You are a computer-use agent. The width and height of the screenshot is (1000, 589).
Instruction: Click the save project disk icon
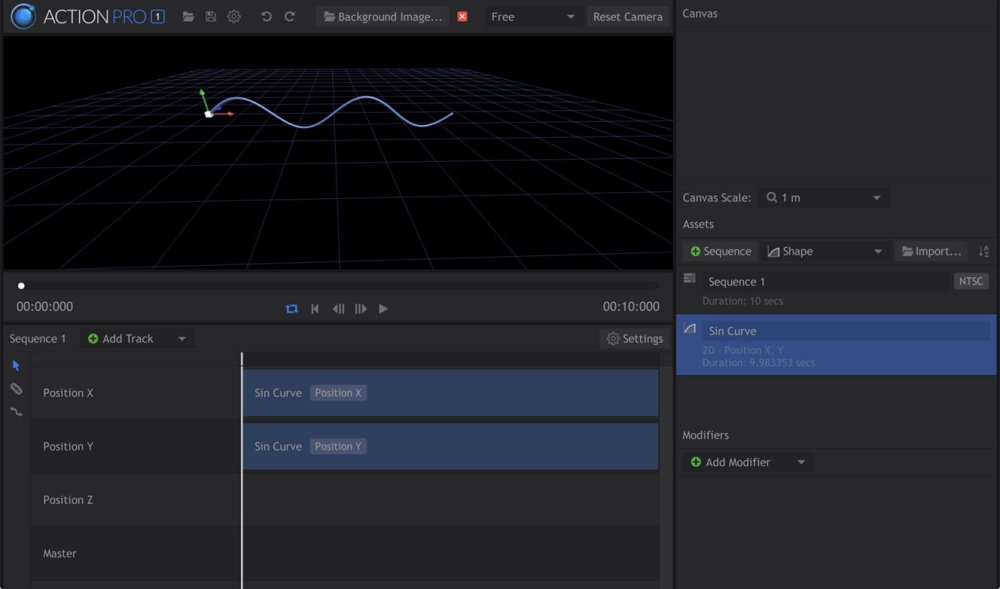(x=211, y=17)
